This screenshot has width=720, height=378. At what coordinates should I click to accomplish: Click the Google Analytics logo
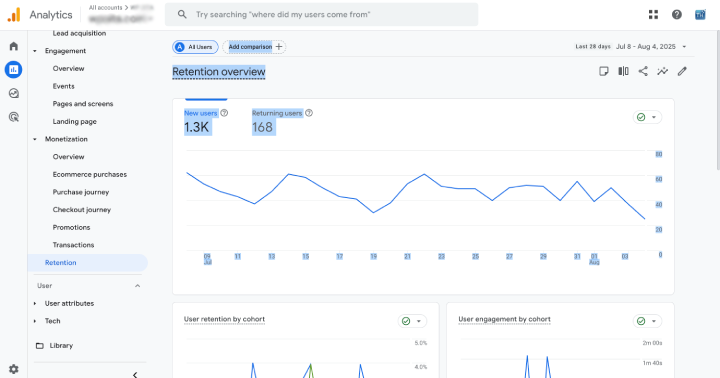point(14,15)
